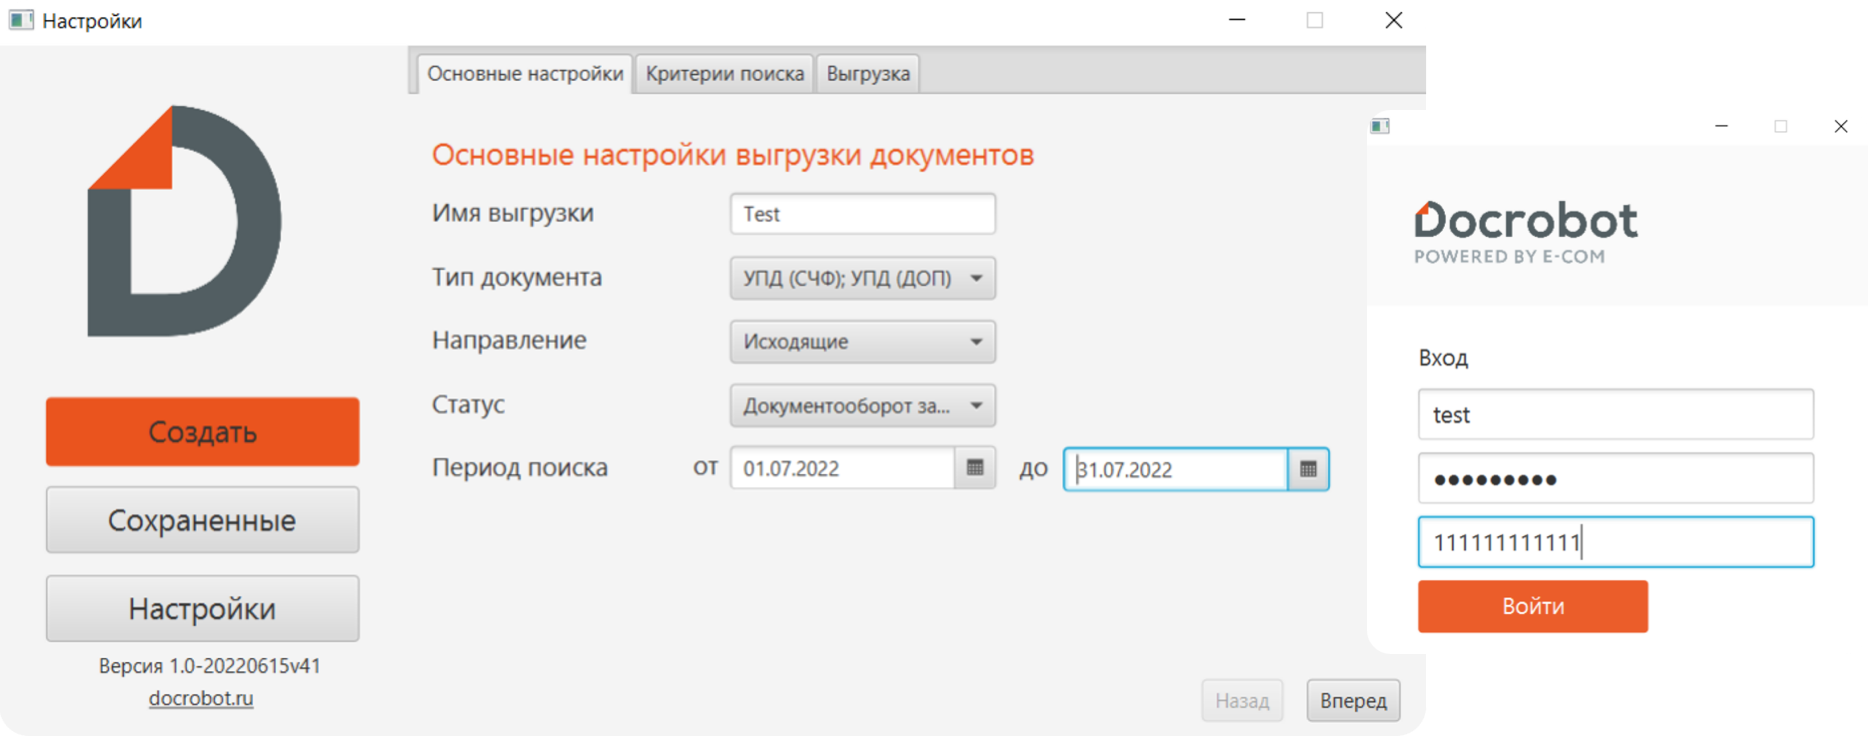Focus the end date field 31.07.2022
This screenshot has width=1868, height=736.
tap(1176, 469)
